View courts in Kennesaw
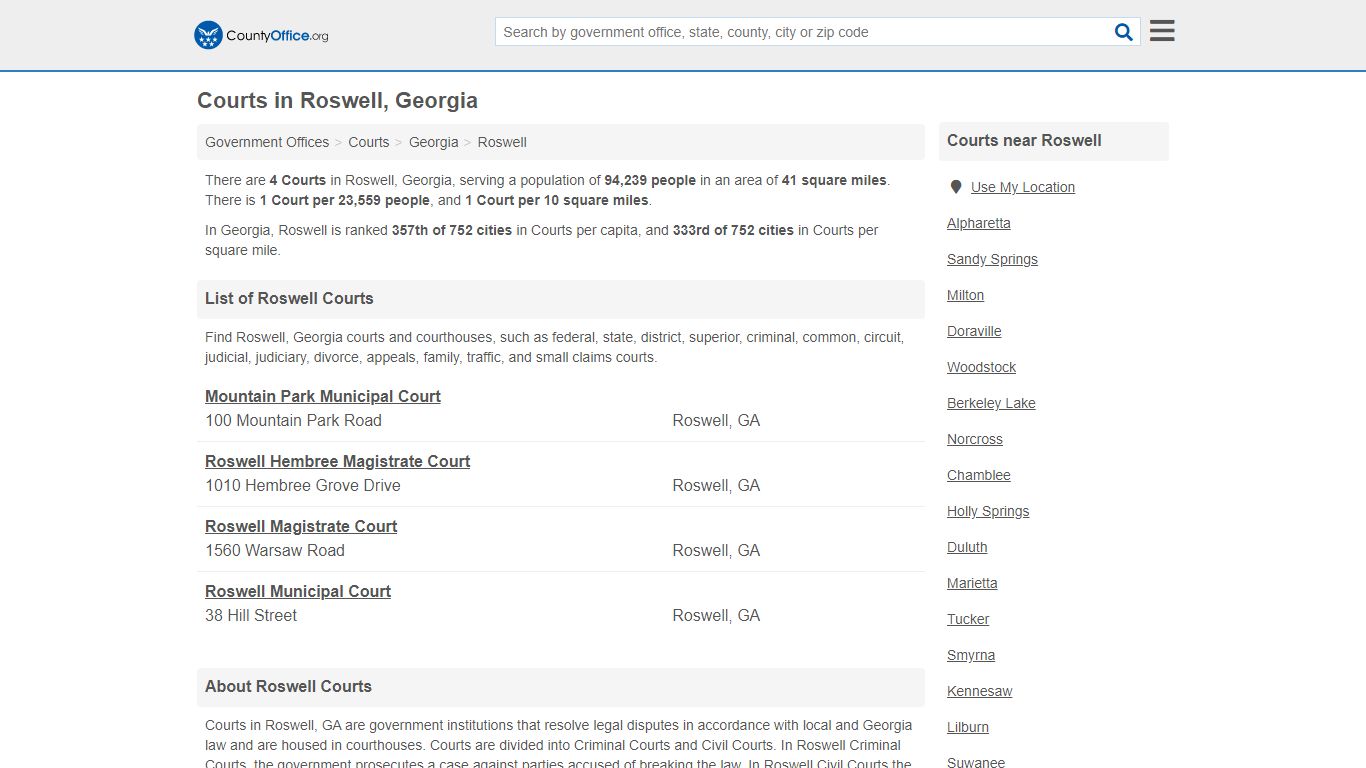This screenshot has width=1366, height=768. tap(980, 691)
